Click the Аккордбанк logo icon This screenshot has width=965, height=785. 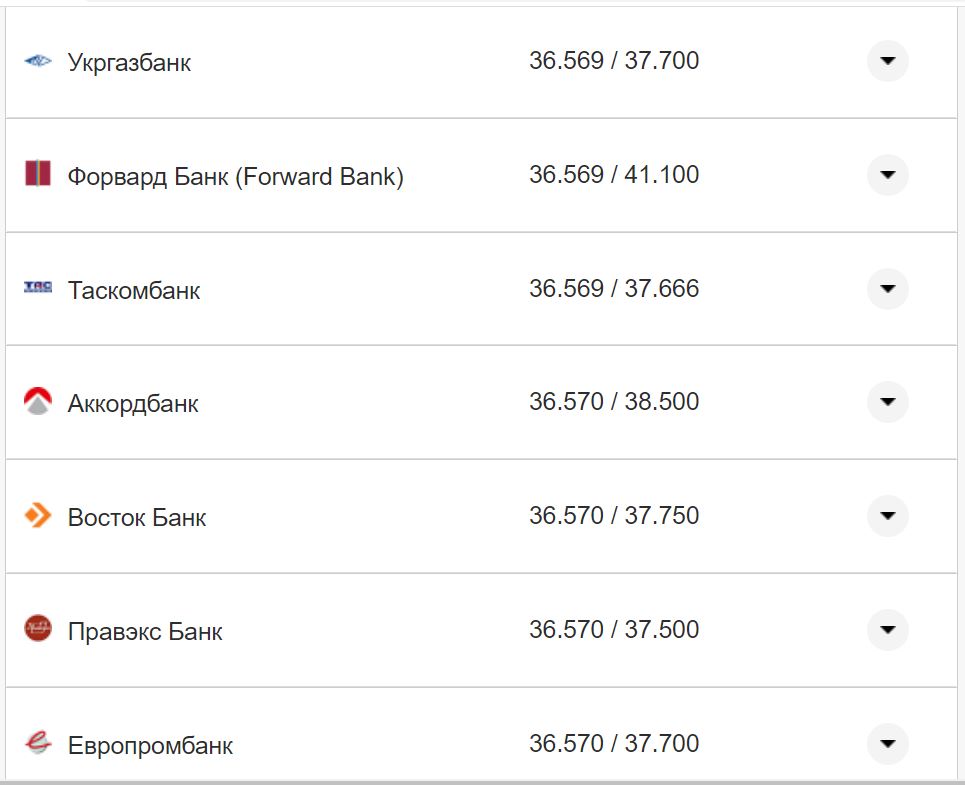point(38,402)
